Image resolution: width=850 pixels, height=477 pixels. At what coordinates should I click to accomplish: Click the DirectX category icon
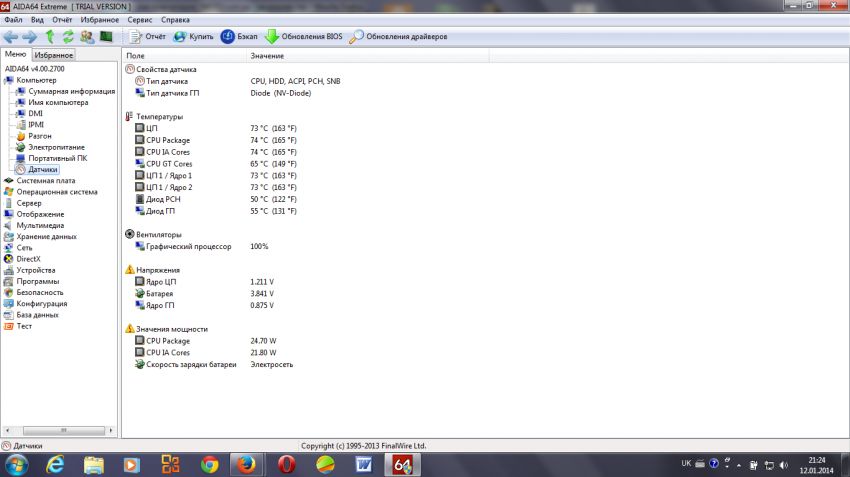(x=9, y=259)
